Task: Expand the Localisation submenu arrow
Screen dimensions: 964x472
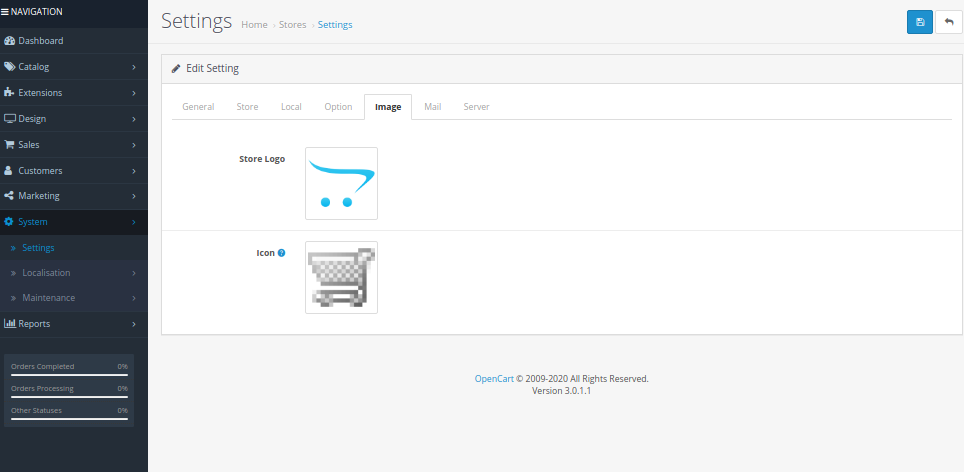Action: (x=133, y=273)
